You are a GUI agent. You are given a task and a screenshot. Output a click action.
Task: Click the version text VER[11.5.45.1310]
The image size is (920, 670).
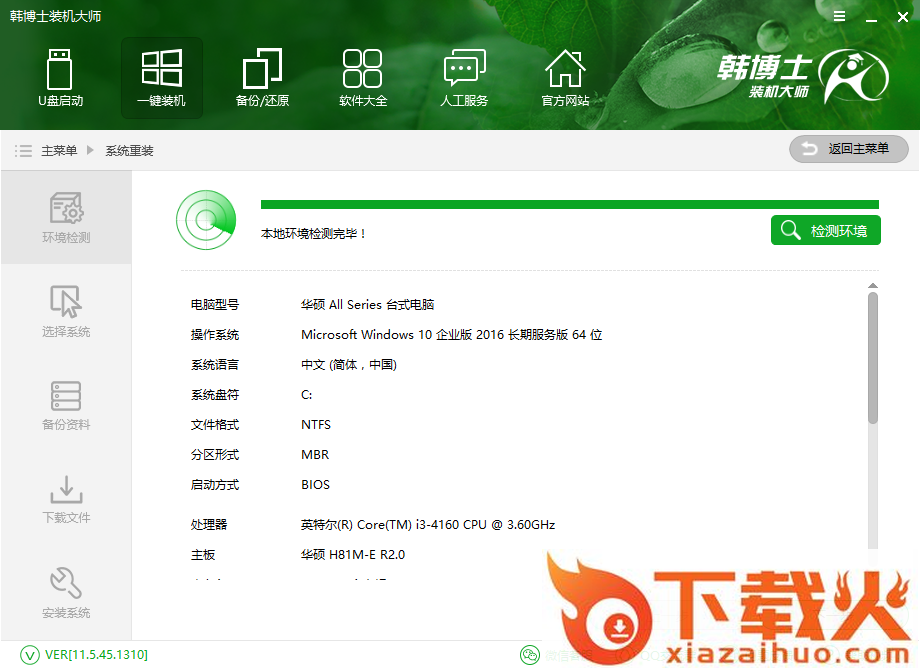coord(96,655)
